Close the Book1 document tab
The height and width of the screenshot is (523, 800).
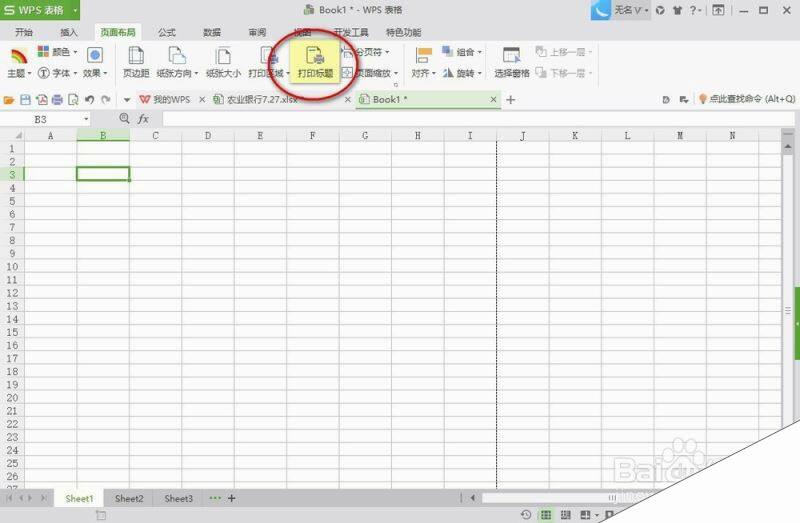click(x=493, y=99)
